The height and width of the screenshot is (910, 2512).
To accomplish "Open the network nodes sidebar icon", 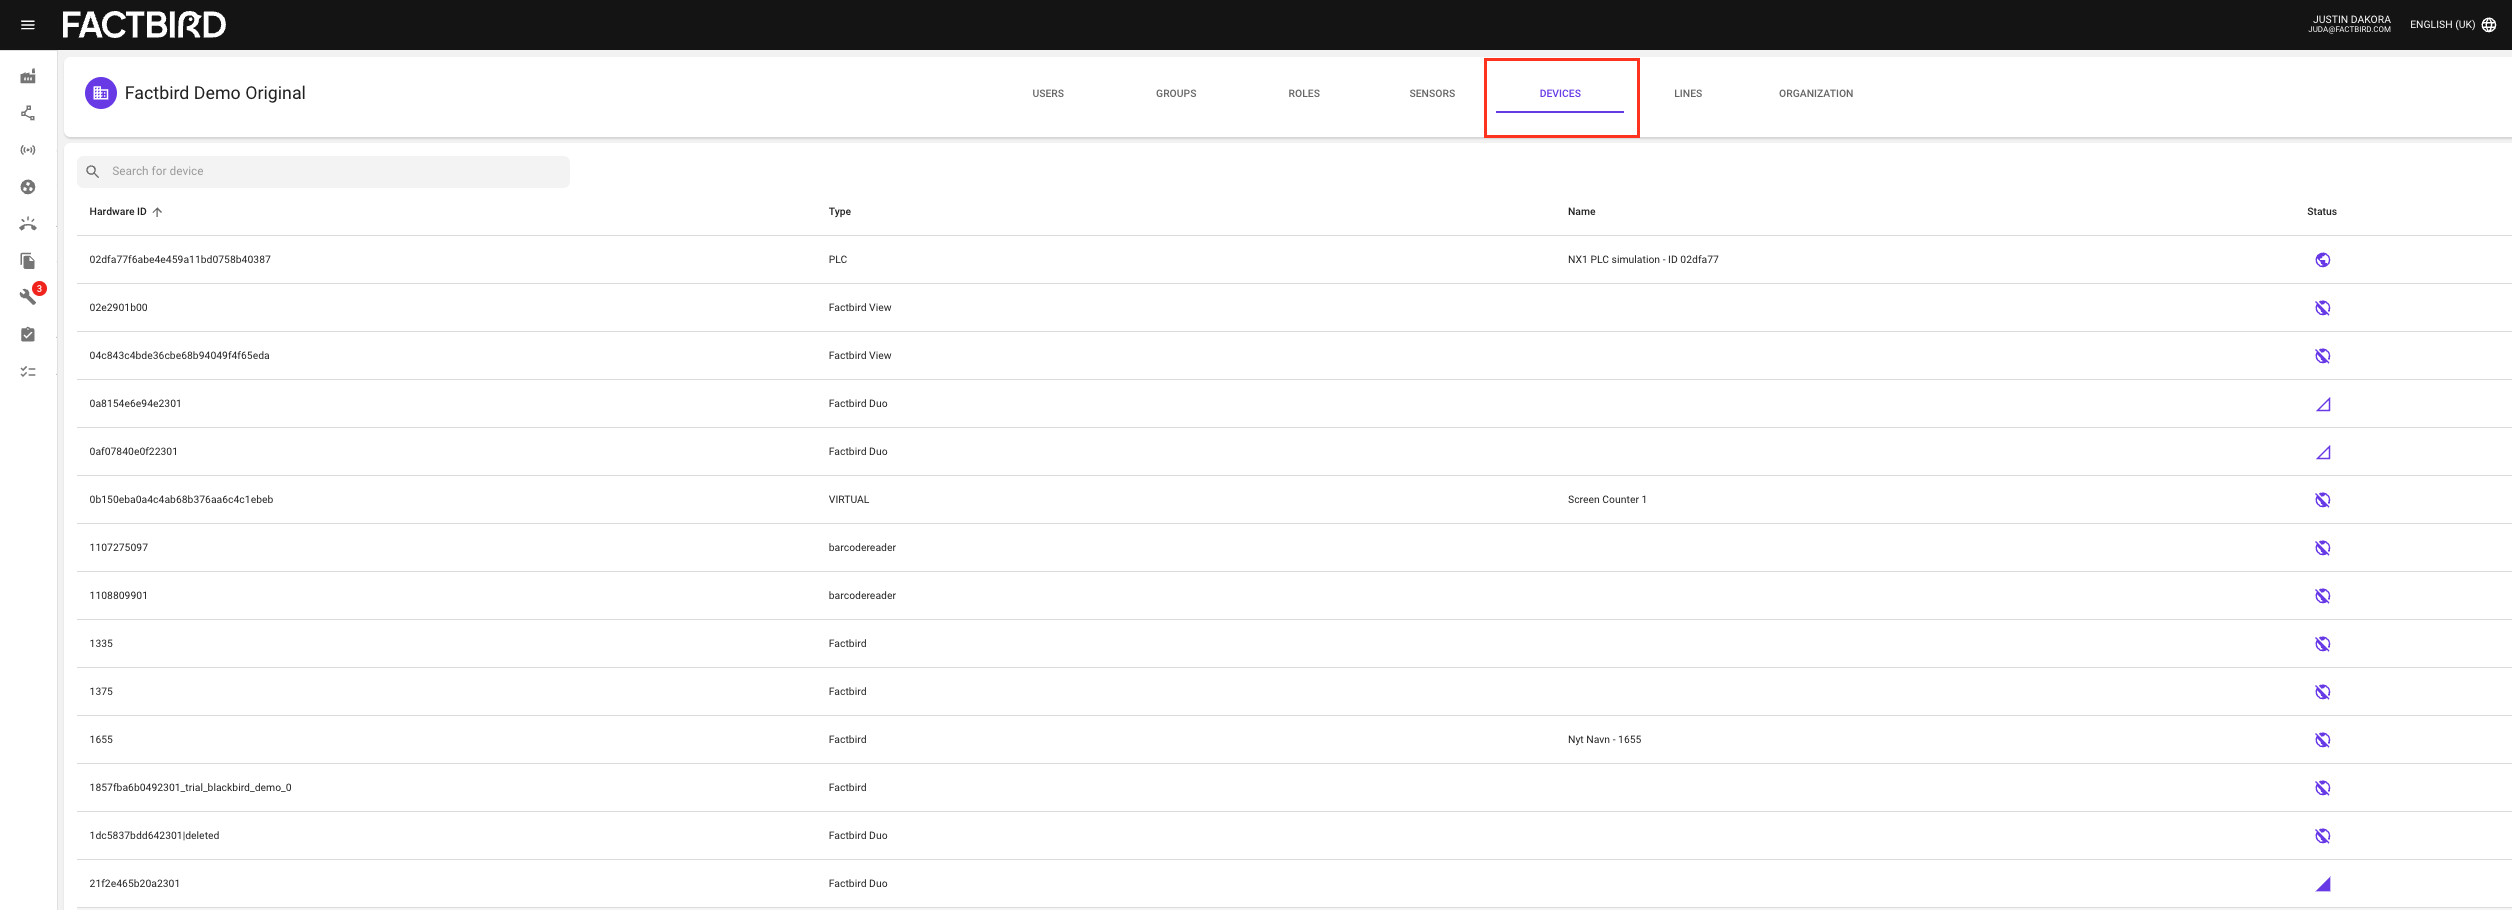I will point(28,113).
